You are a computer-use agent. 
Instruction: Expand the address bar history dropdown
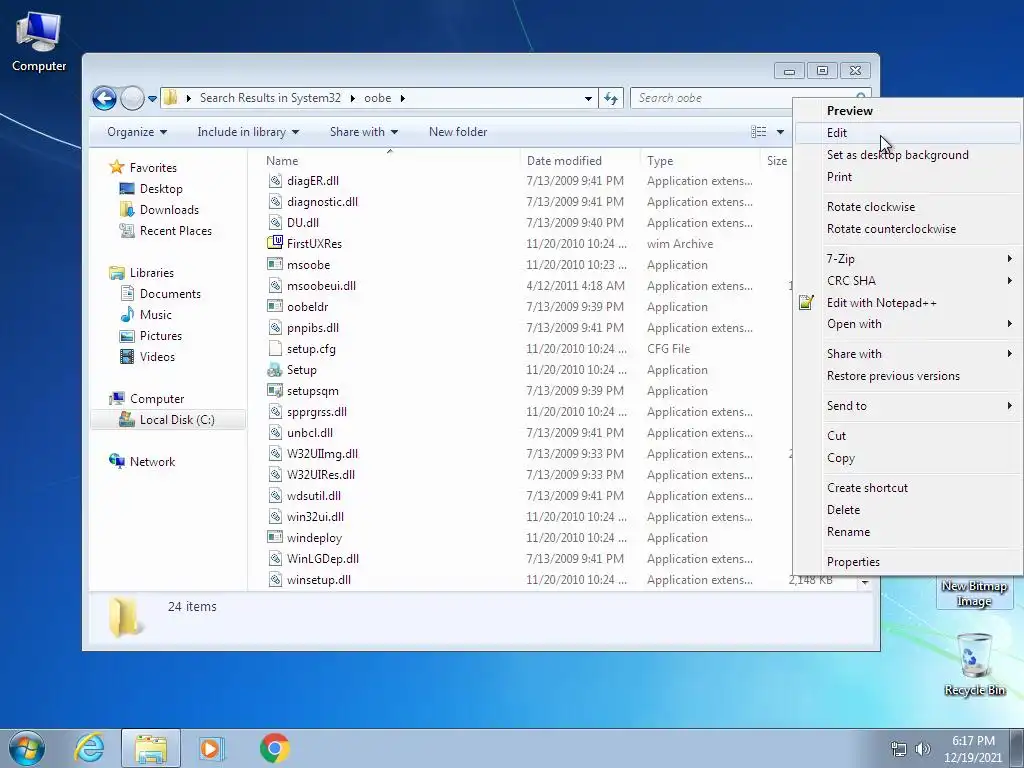[x=588, y=98]
